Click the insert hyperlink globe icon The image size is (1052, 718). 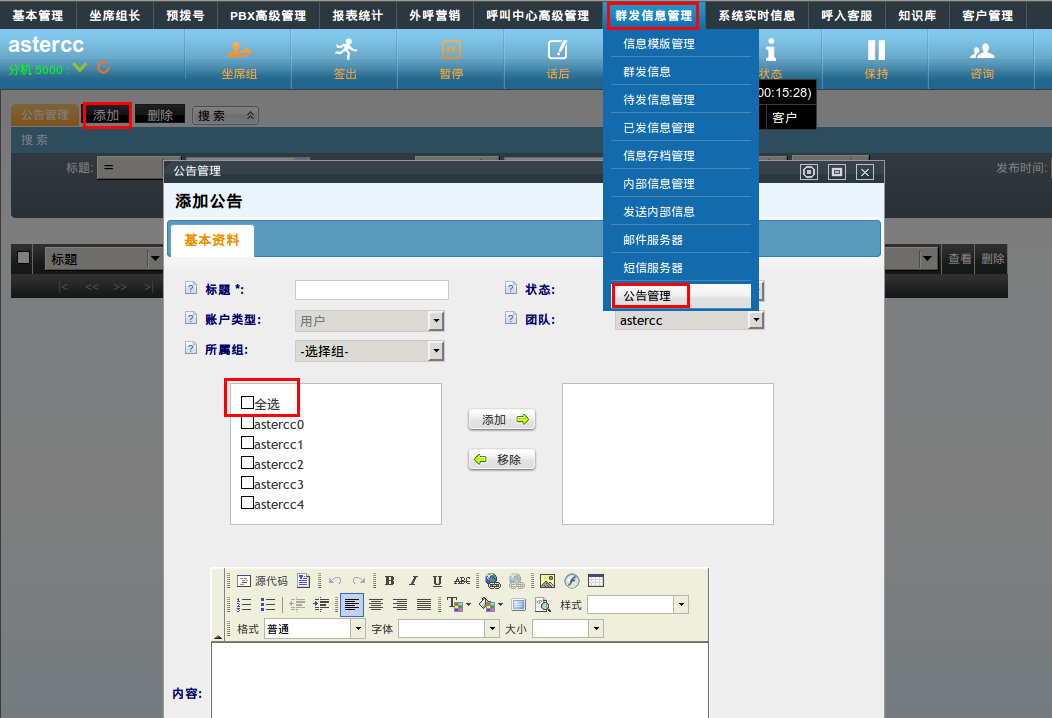pos(492,581)
